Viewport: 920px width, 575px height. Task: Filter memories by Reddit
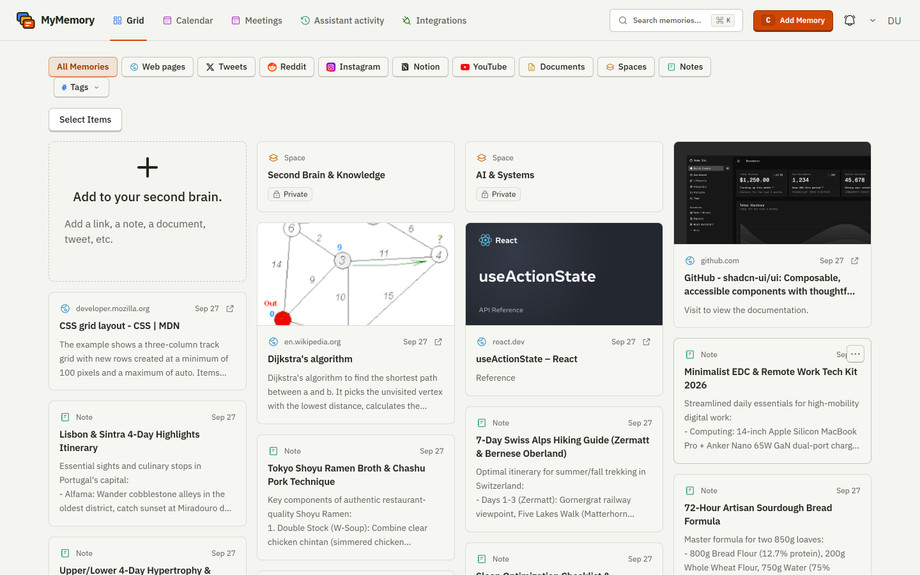287,67
